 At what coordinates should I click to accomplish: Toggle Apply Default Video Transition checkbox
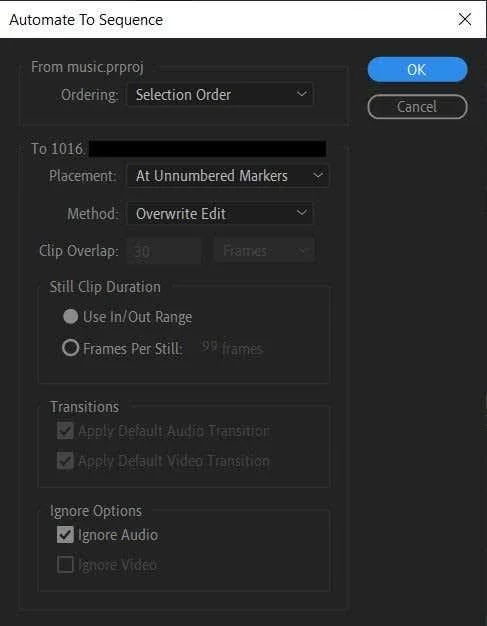tap(65, 461)
